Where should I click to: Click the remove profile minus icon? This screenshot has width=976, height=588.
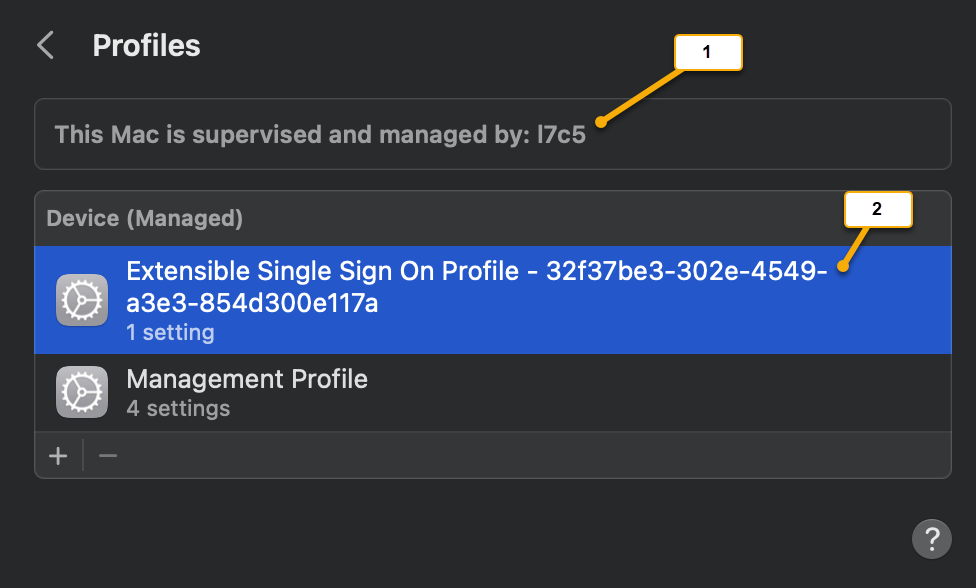[107, 455]
